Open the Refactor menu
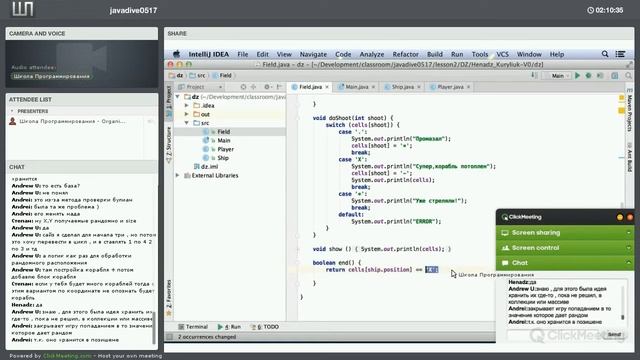The width and height of the screenshot is (640, 360). 405,54
